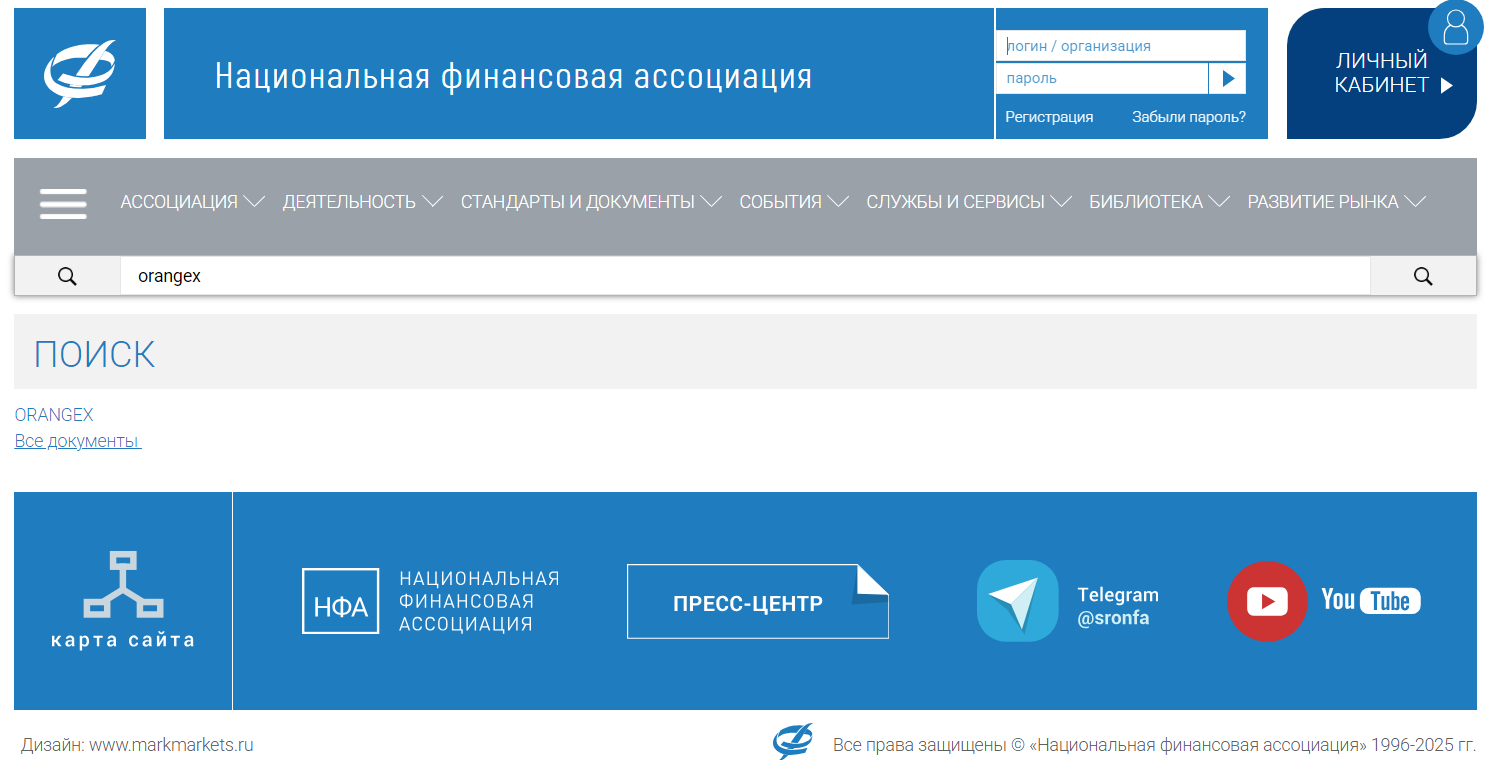The height and width of the screenshot is (773, 1499).
Task: Expand the События menu
Action: (794, 202)
